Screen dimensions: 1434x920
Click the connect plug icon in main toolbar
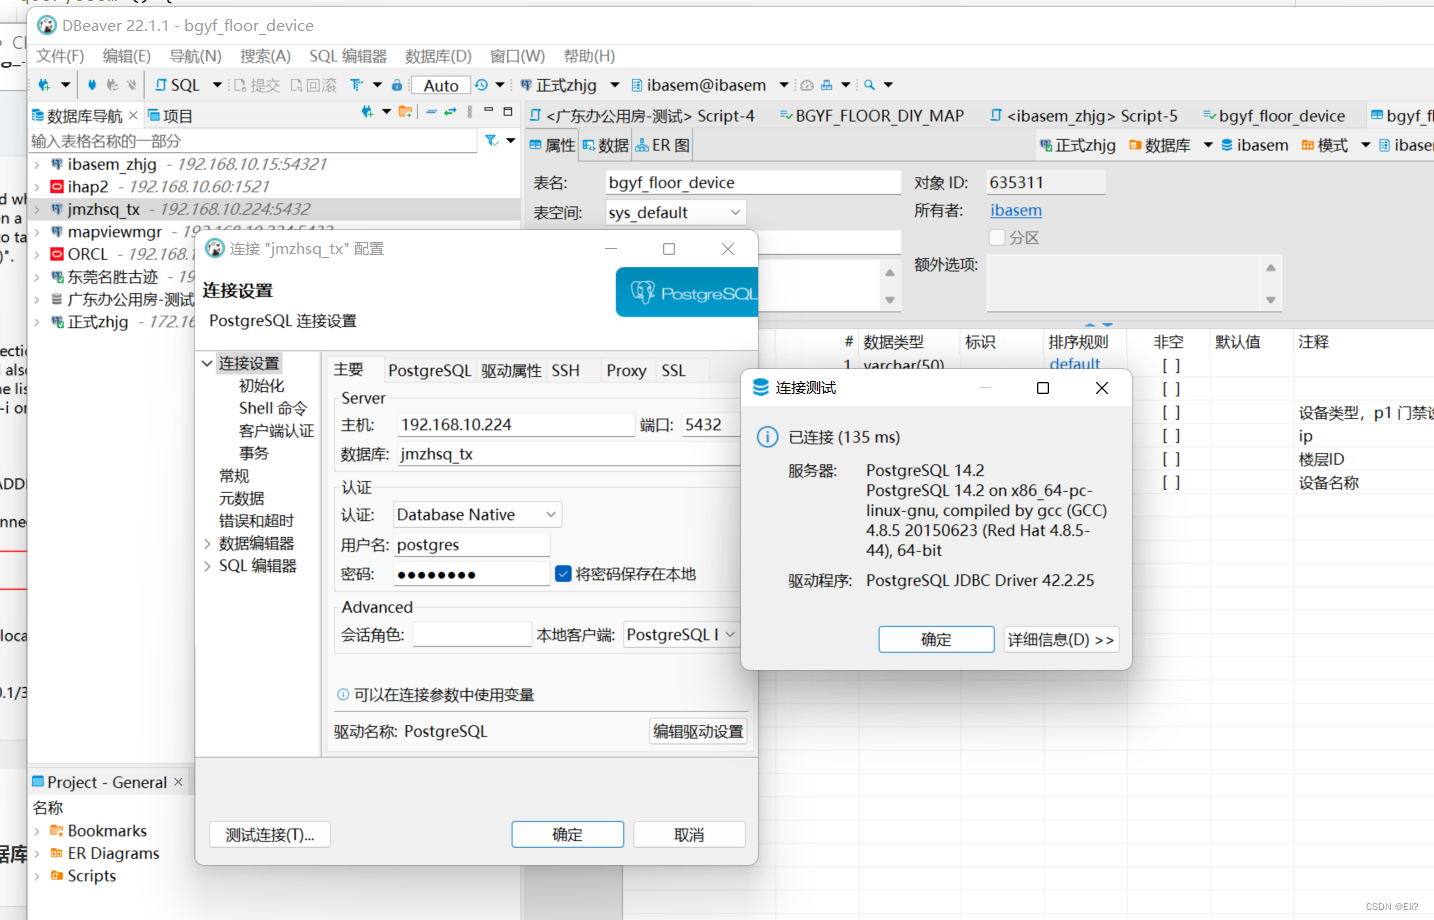coord(92,85)
